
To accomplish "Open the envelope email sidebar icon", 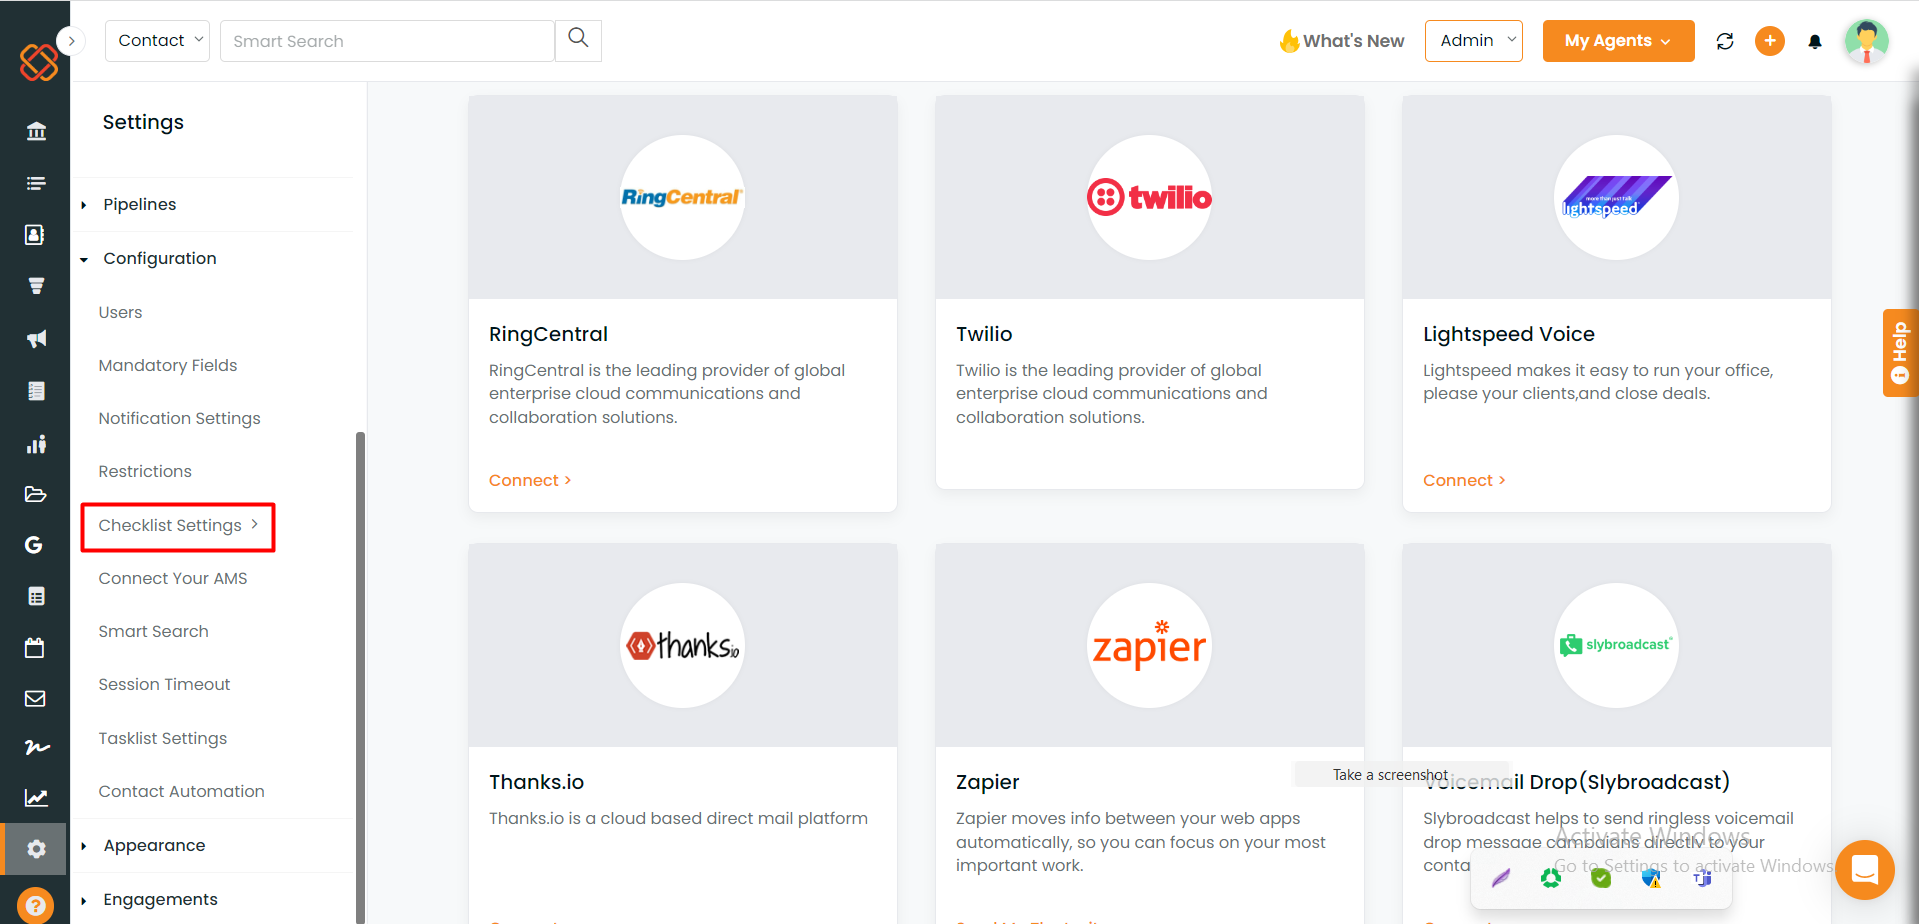I will click(36, 699).
